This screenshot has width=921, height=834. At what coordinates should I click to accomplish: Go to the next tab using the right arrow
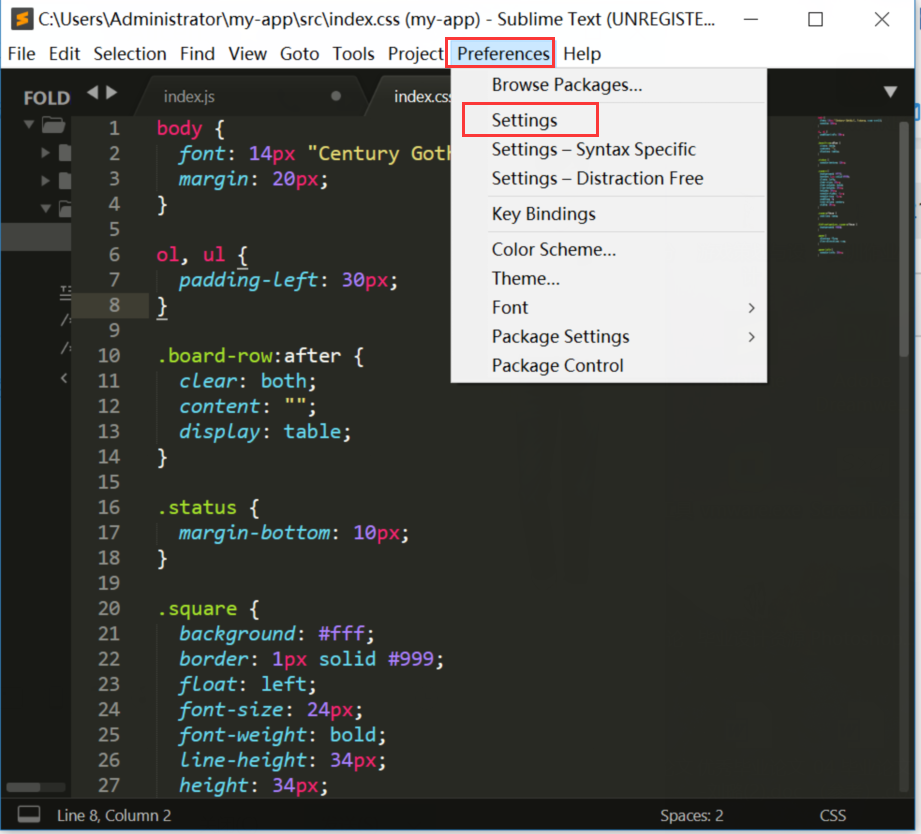pyautogui.click(x=112, y=92)
